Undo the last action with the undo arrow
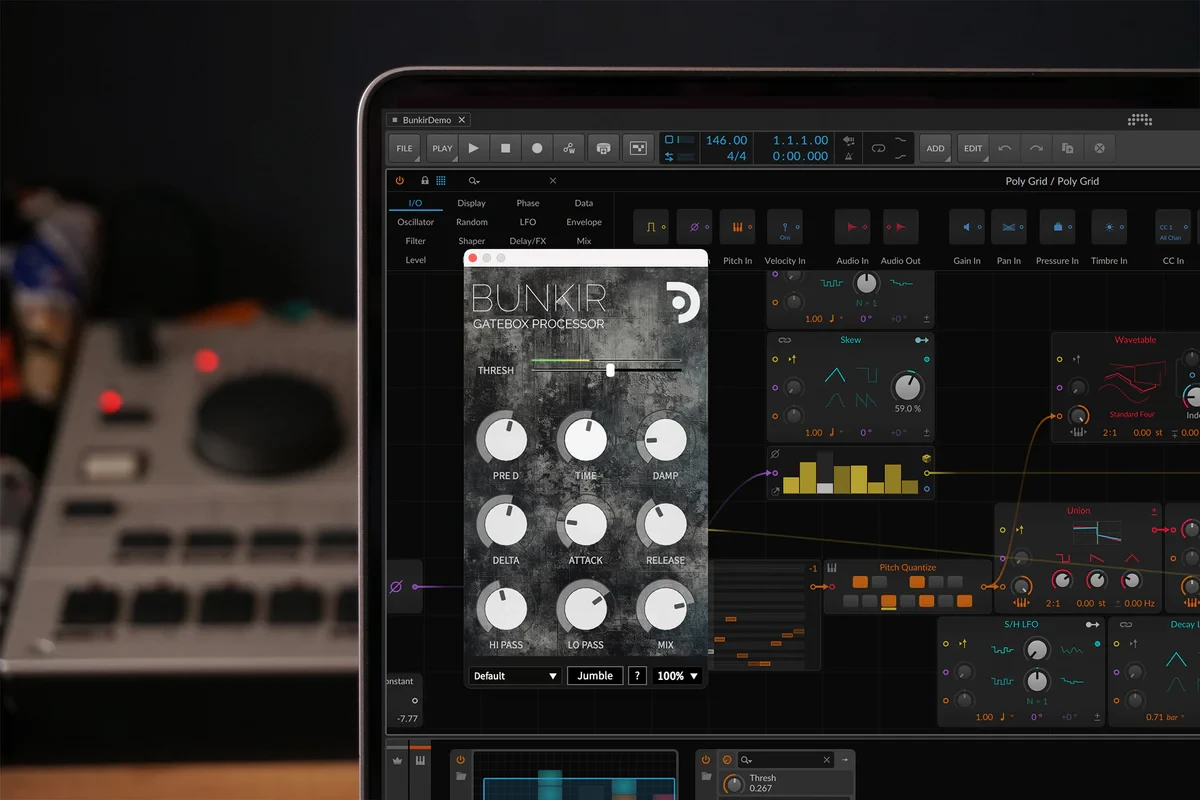This screenshot has width=1200, height=800. (x=1005, y=148)
